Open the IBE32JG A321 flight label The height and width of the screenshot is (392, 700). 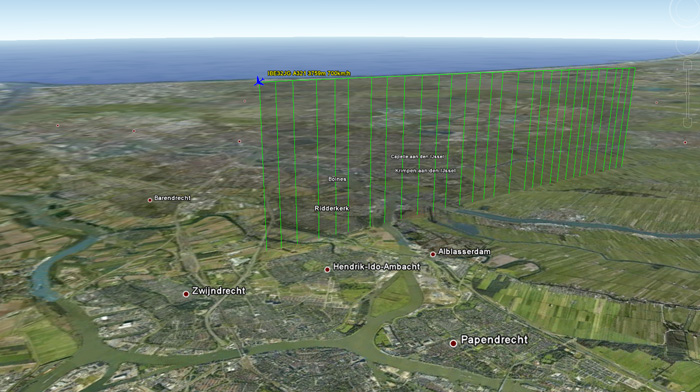(x=309, y=73)
